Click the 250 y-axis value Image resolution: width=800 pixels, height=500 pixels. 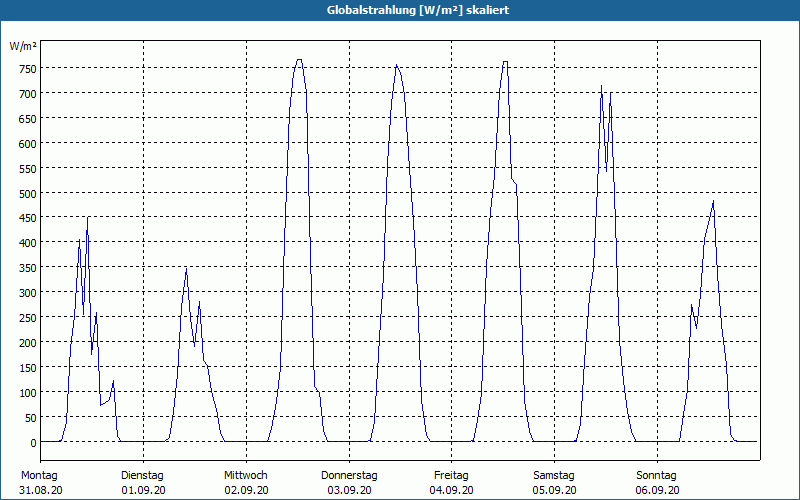tap(28, 318)
